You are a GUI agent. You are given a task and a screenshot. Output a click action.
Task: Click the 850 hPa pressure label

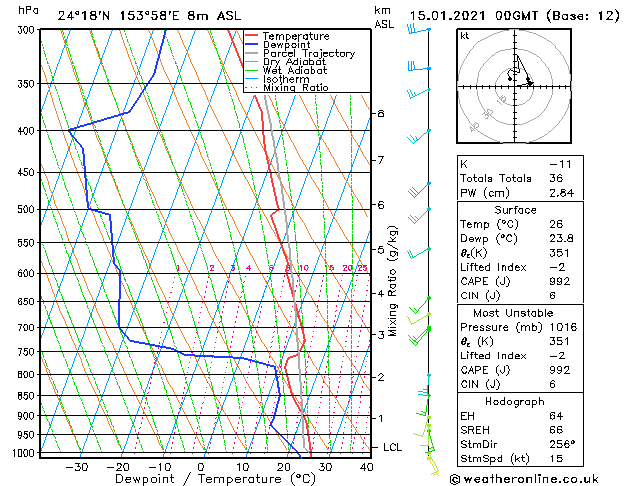click(28, 396)
